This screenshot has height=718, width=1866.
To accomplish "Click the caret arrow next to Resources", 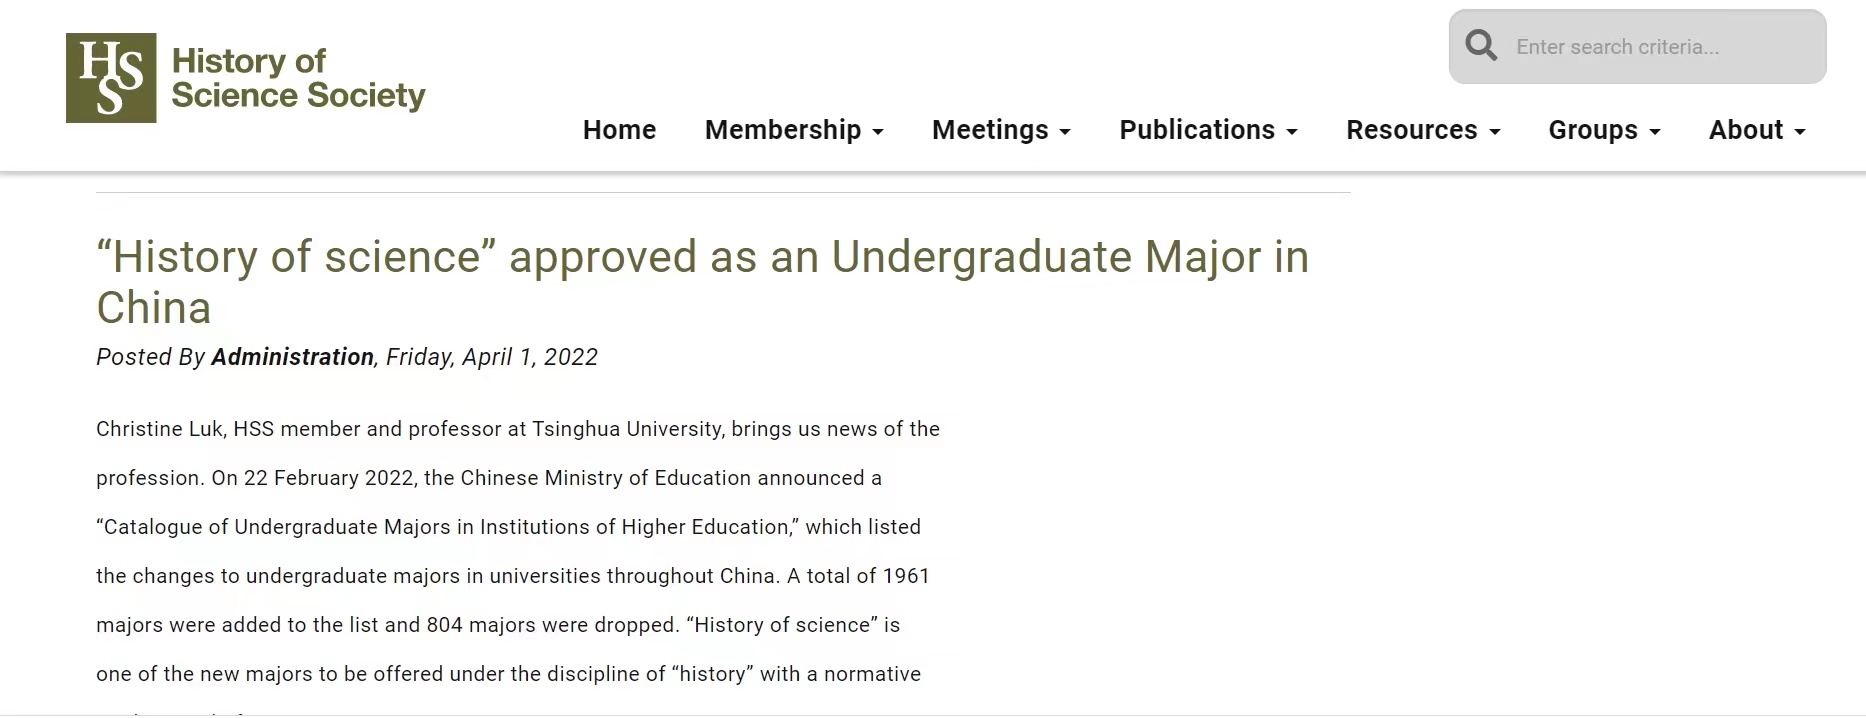I will tap(1495, 132).
